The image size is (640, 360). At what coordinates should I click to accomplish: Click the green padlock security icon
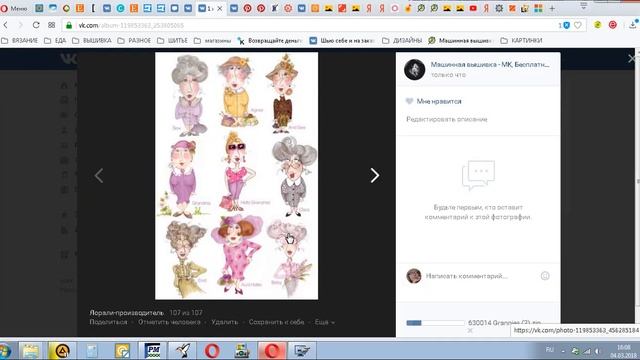[69, 25]
